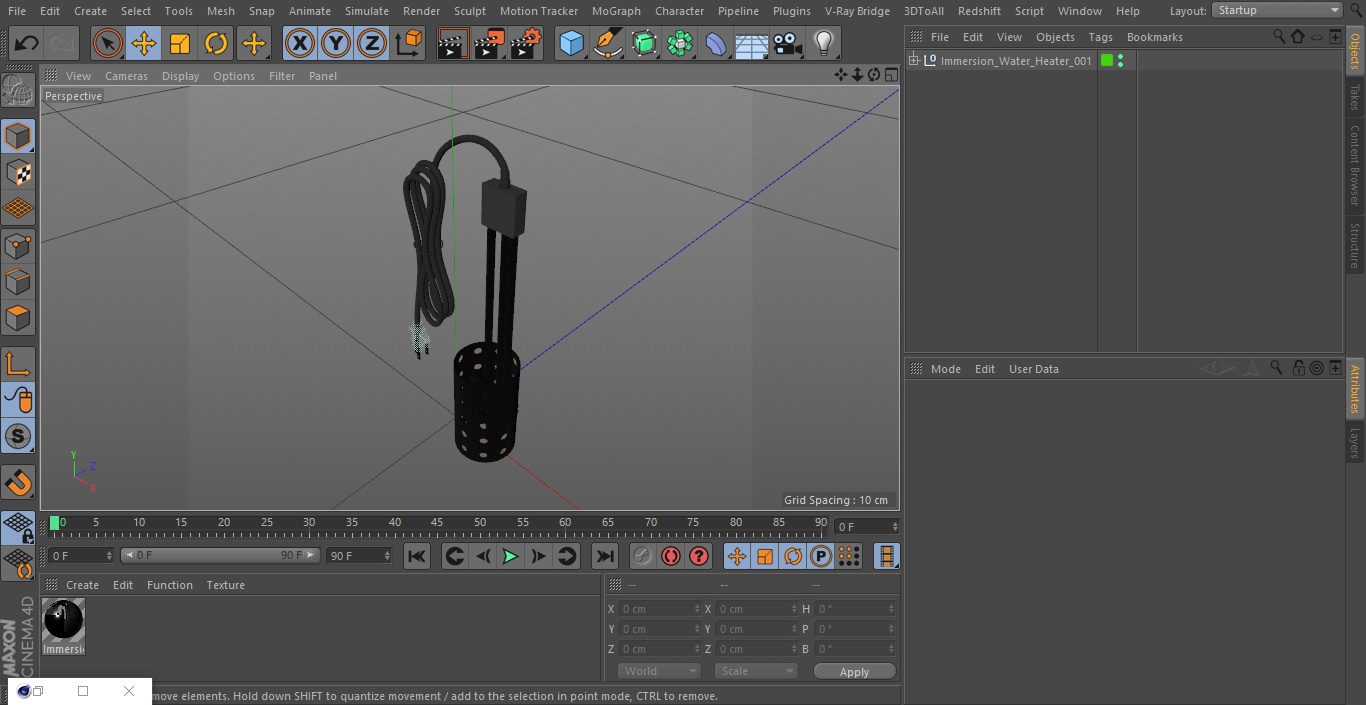Open the Simulate menu
The image size is (1366, 705).
(x=367, y=11)
